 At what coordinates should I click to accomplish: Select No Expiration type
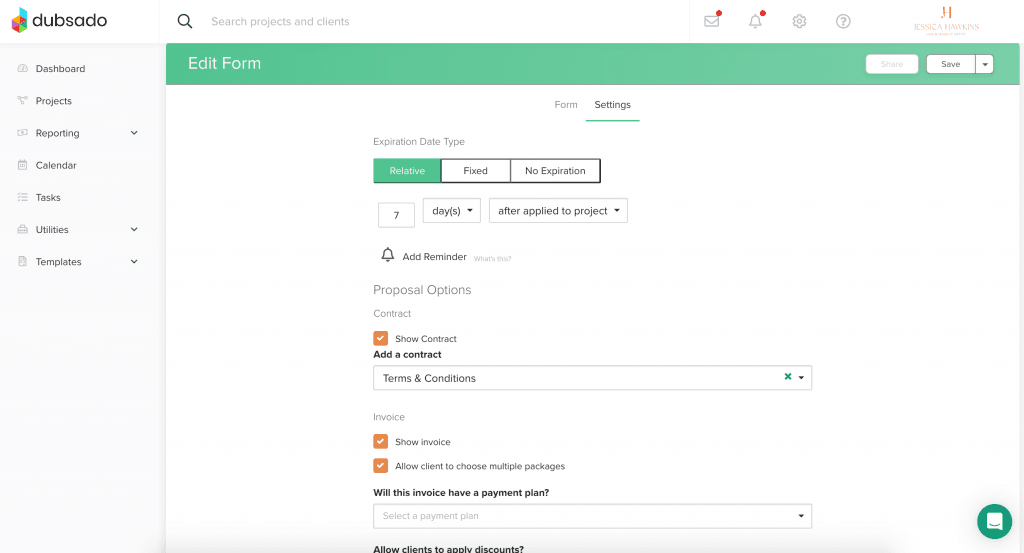(x=555, y=171)
